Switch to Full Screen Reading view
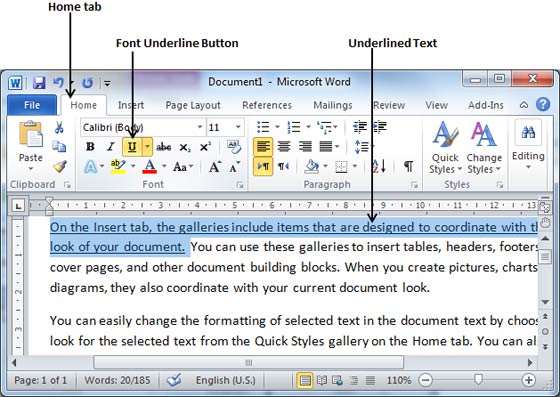 (x=321, y=381)
